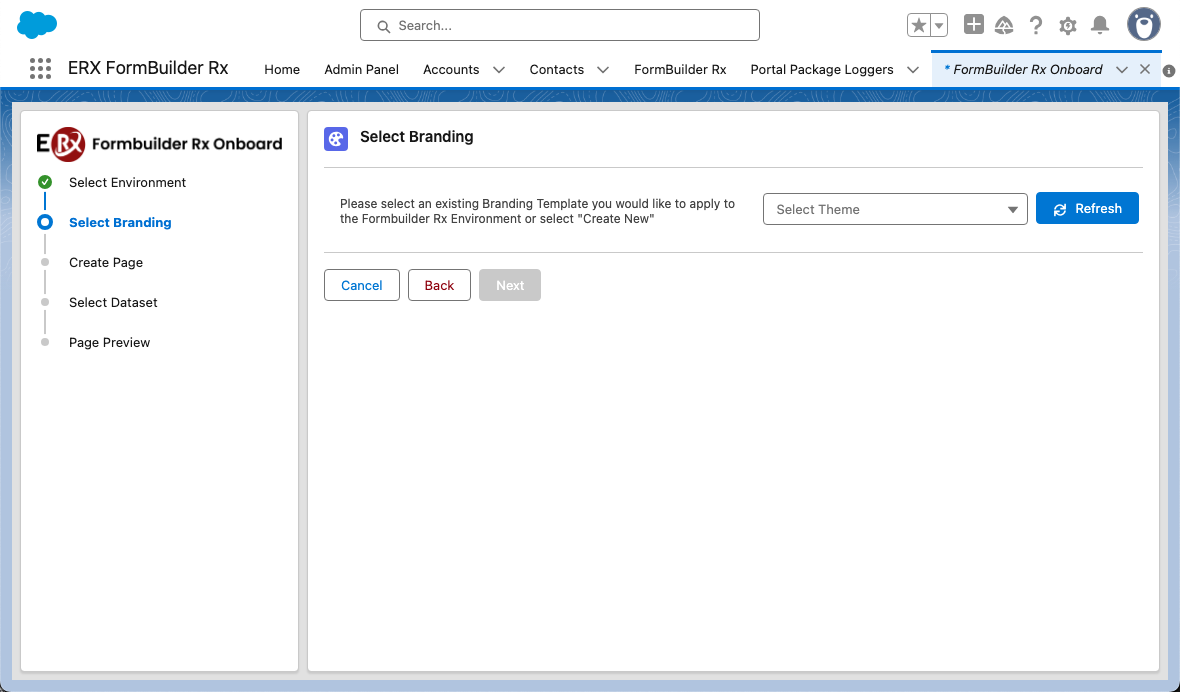Click into the global Search field
The image size is (1180, 692).
click(x=560, y=25)
